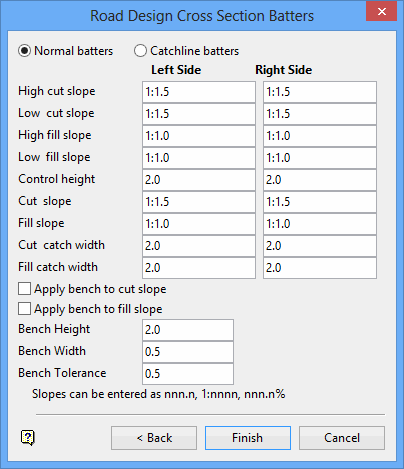
Task: Select the Normal batters radio button
Action: coord(25,51)
